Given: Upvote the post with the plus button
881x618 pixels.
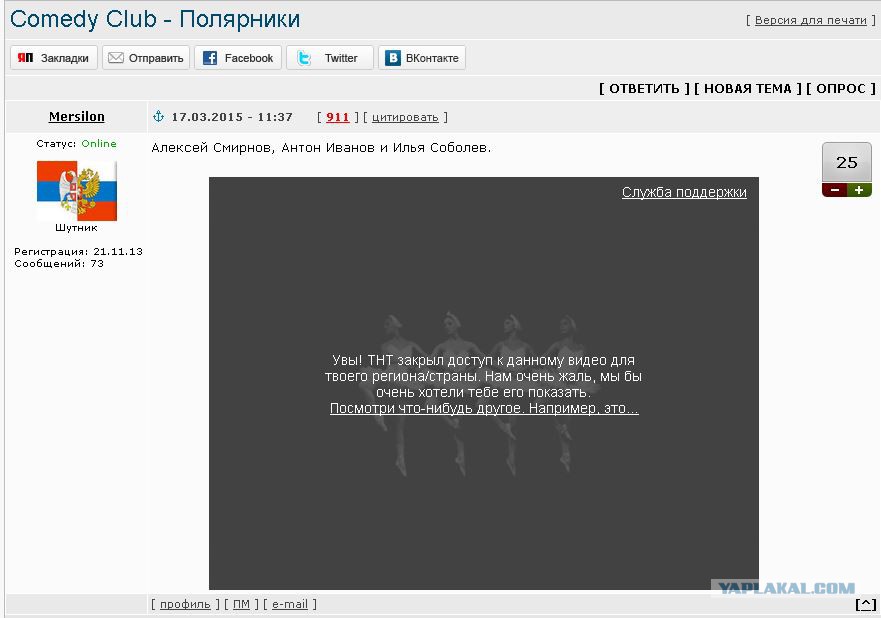Looking at the screenshot, I should (x=859, y=190).
